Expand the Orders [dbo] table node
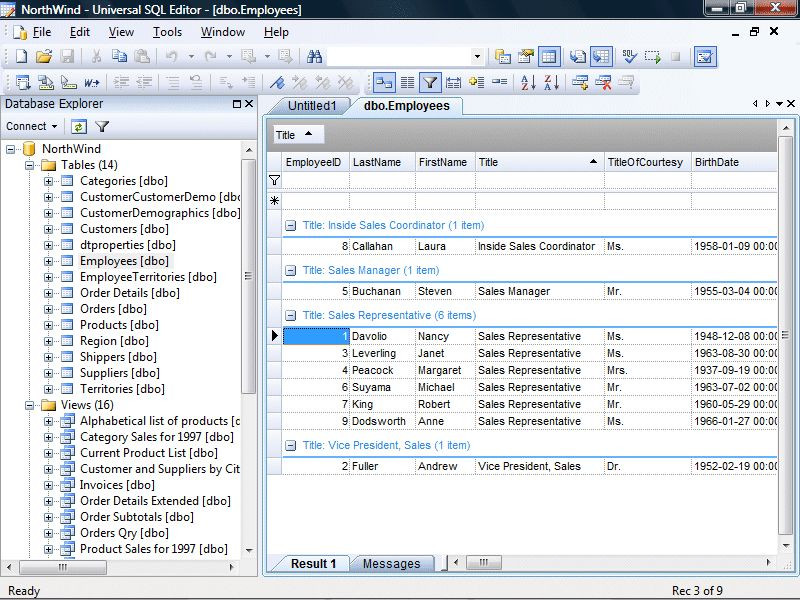Image resolution: width=800 pixels, height=600 pixels. click(48, 309)
